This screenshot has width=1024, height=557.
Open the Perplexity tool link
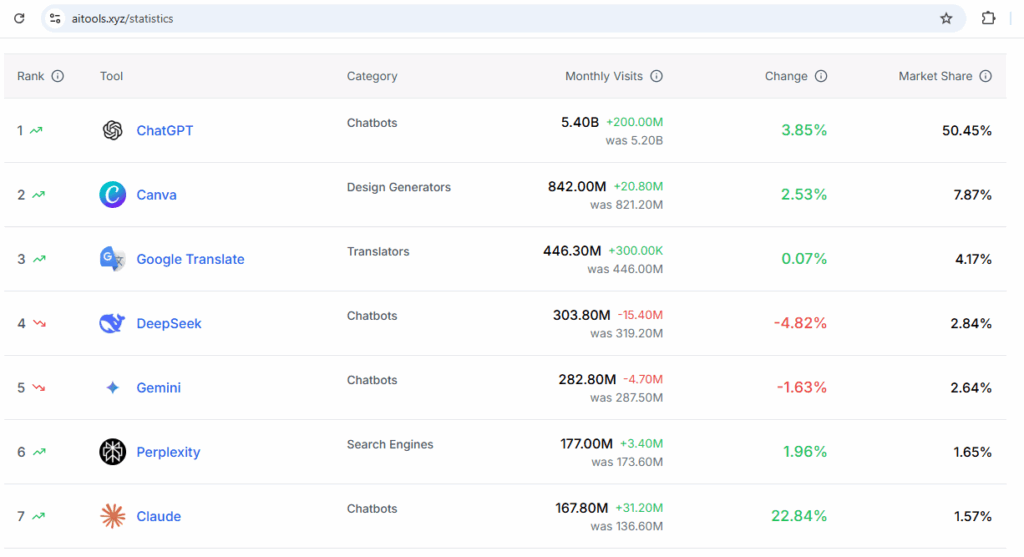point(168,452)
